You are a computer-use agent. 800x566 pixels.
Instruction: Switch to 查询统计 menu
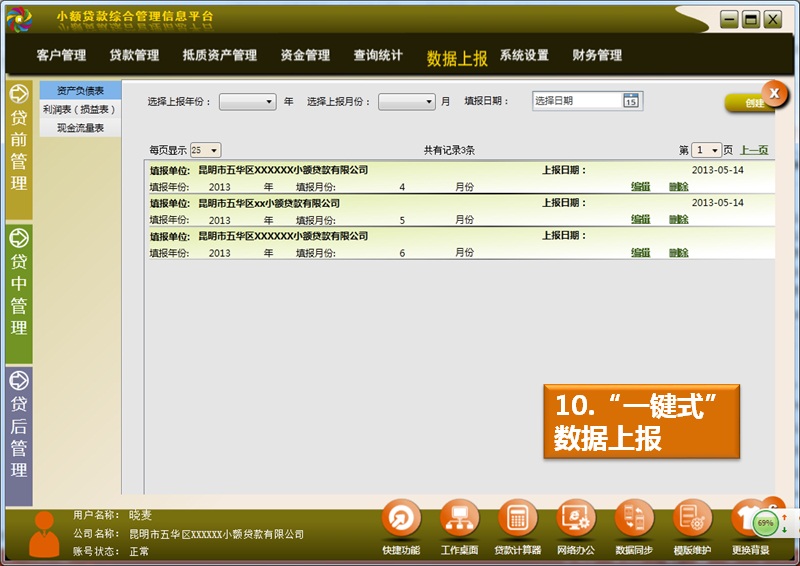378,56
